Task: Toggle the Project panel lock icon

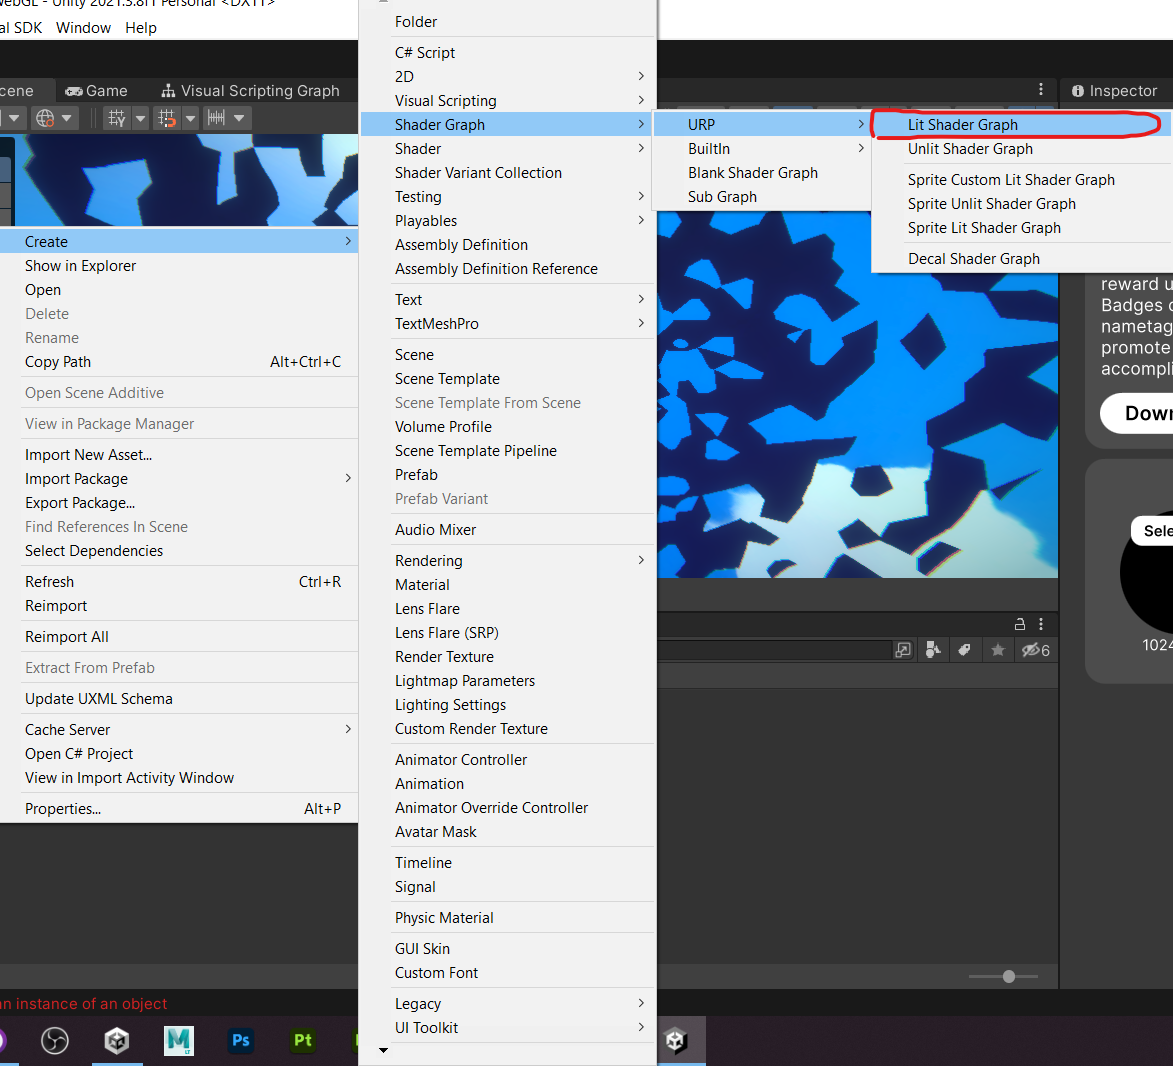Action: [1019, 624]
